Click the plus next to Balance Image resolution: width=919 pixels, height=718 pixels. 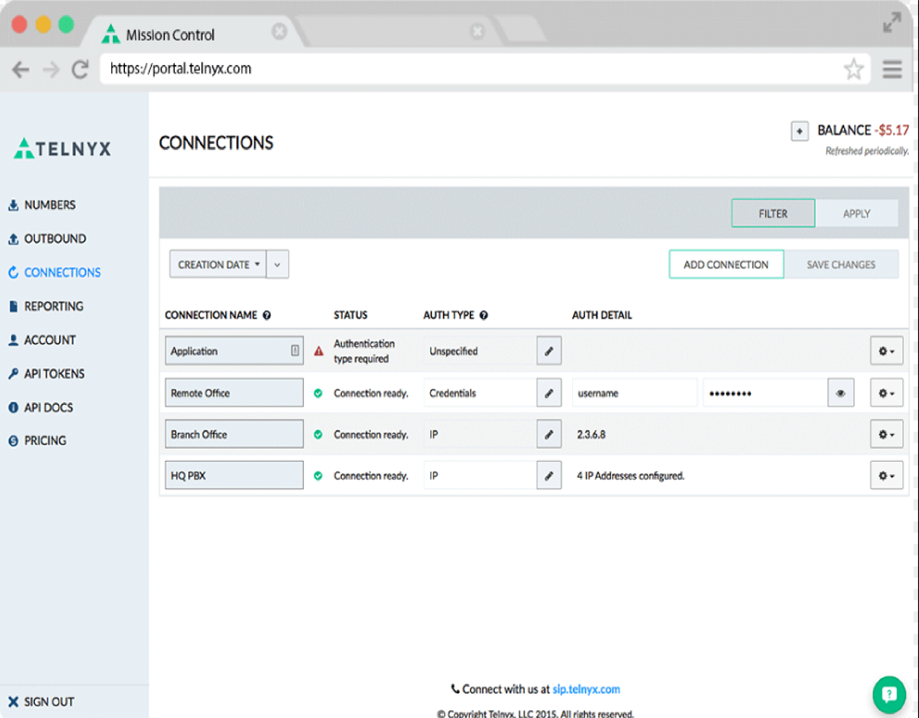click(x=799, y=130)
